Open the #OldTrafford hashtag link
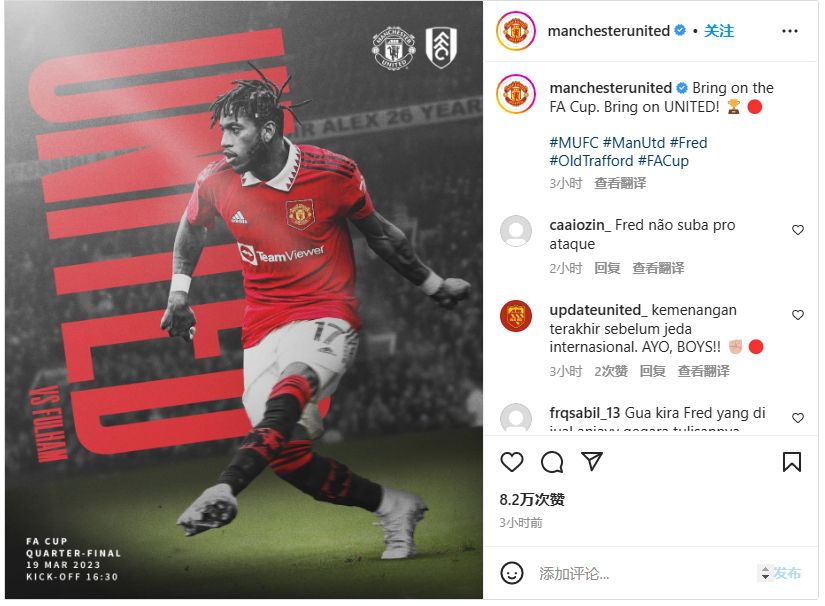This screenshot has width=825, height=606. point(591,161)
